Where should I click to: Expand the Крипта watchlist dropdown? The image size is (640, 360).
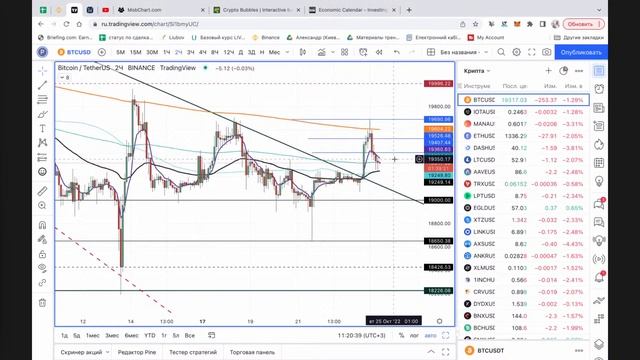(x=477, y=71)
